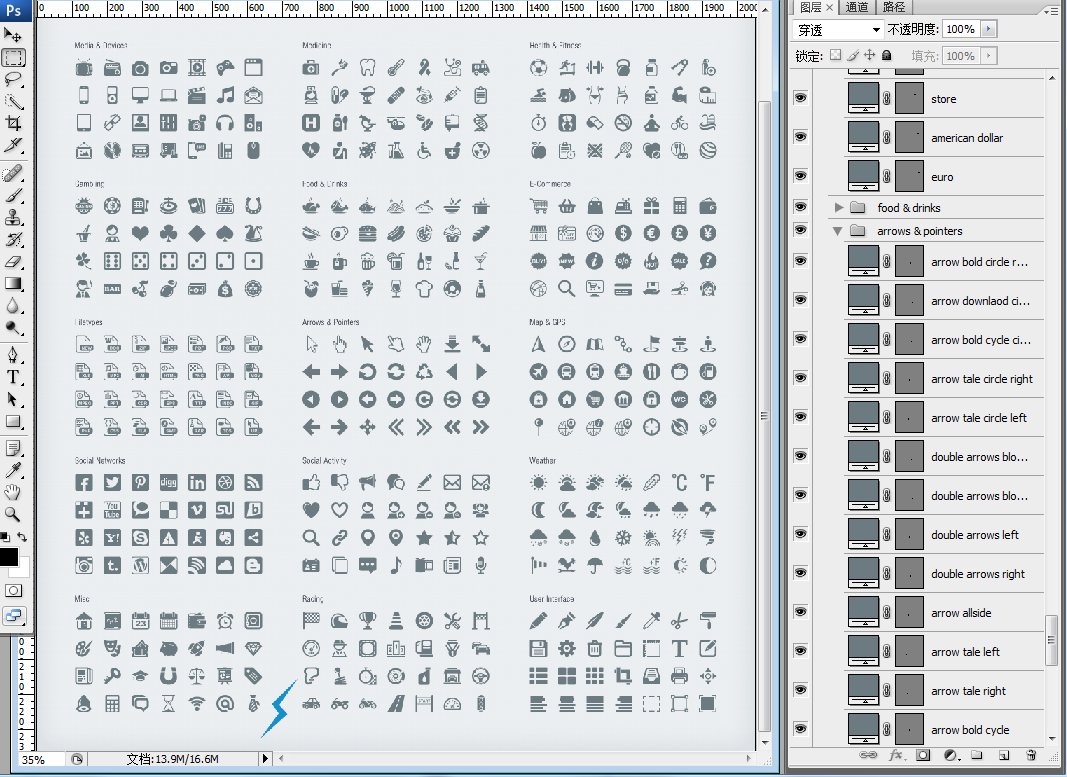The width and height of the screenshot is (1067, 777).
Task: Collapse the arrows & pointers layer group
Action: pyautogui.click(x=839, y=231)
